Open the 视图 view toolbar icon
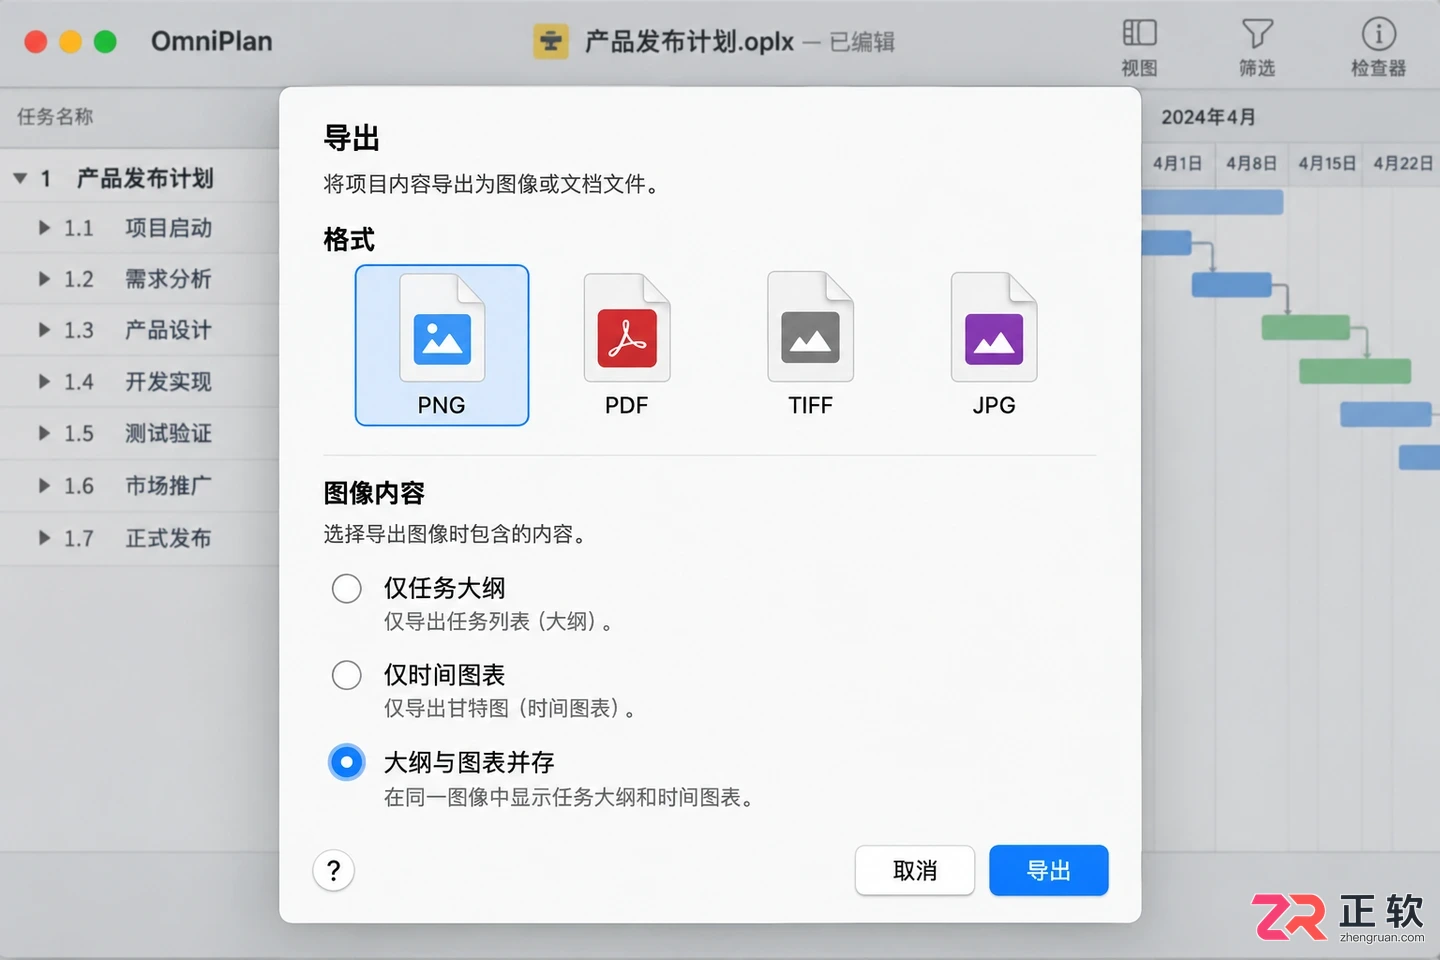 click(x=1139, y=47)
